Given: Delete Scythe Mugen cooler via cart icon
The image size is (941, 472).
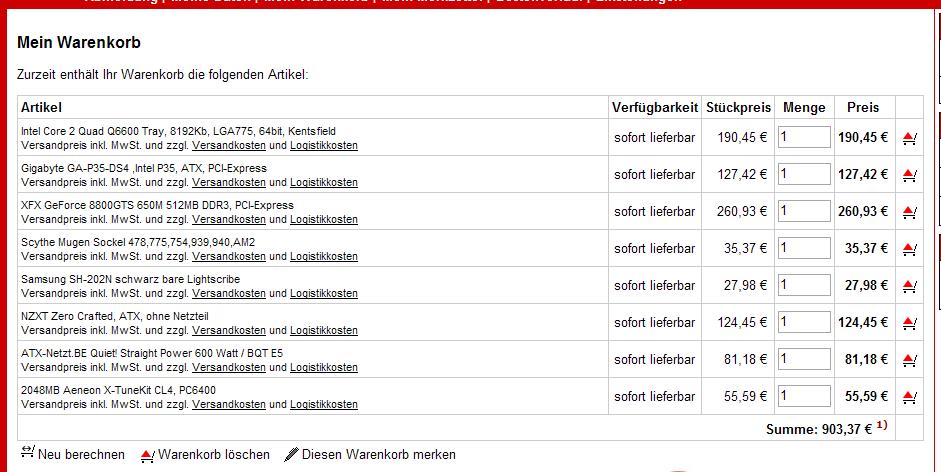Looking at the screenshot, I should click(x=909, y=249).
